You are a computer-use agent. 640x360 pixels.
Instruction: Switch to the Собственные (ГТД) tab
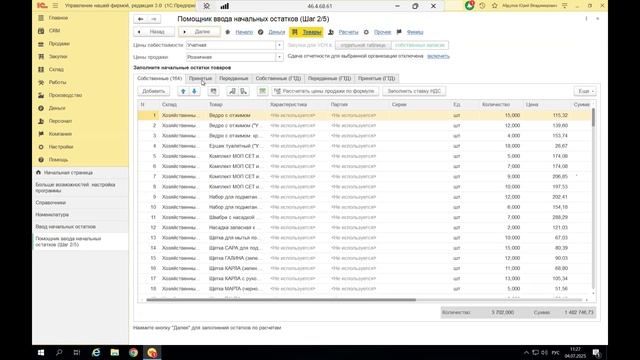click(x=278, y=78)
